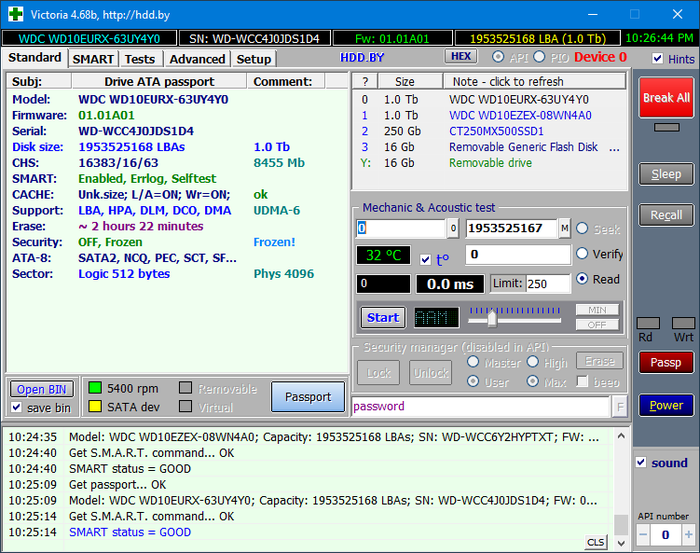Screen dimensions: 700x553
Task: Click the MIN acoustic button
Action: click(597, 310)
